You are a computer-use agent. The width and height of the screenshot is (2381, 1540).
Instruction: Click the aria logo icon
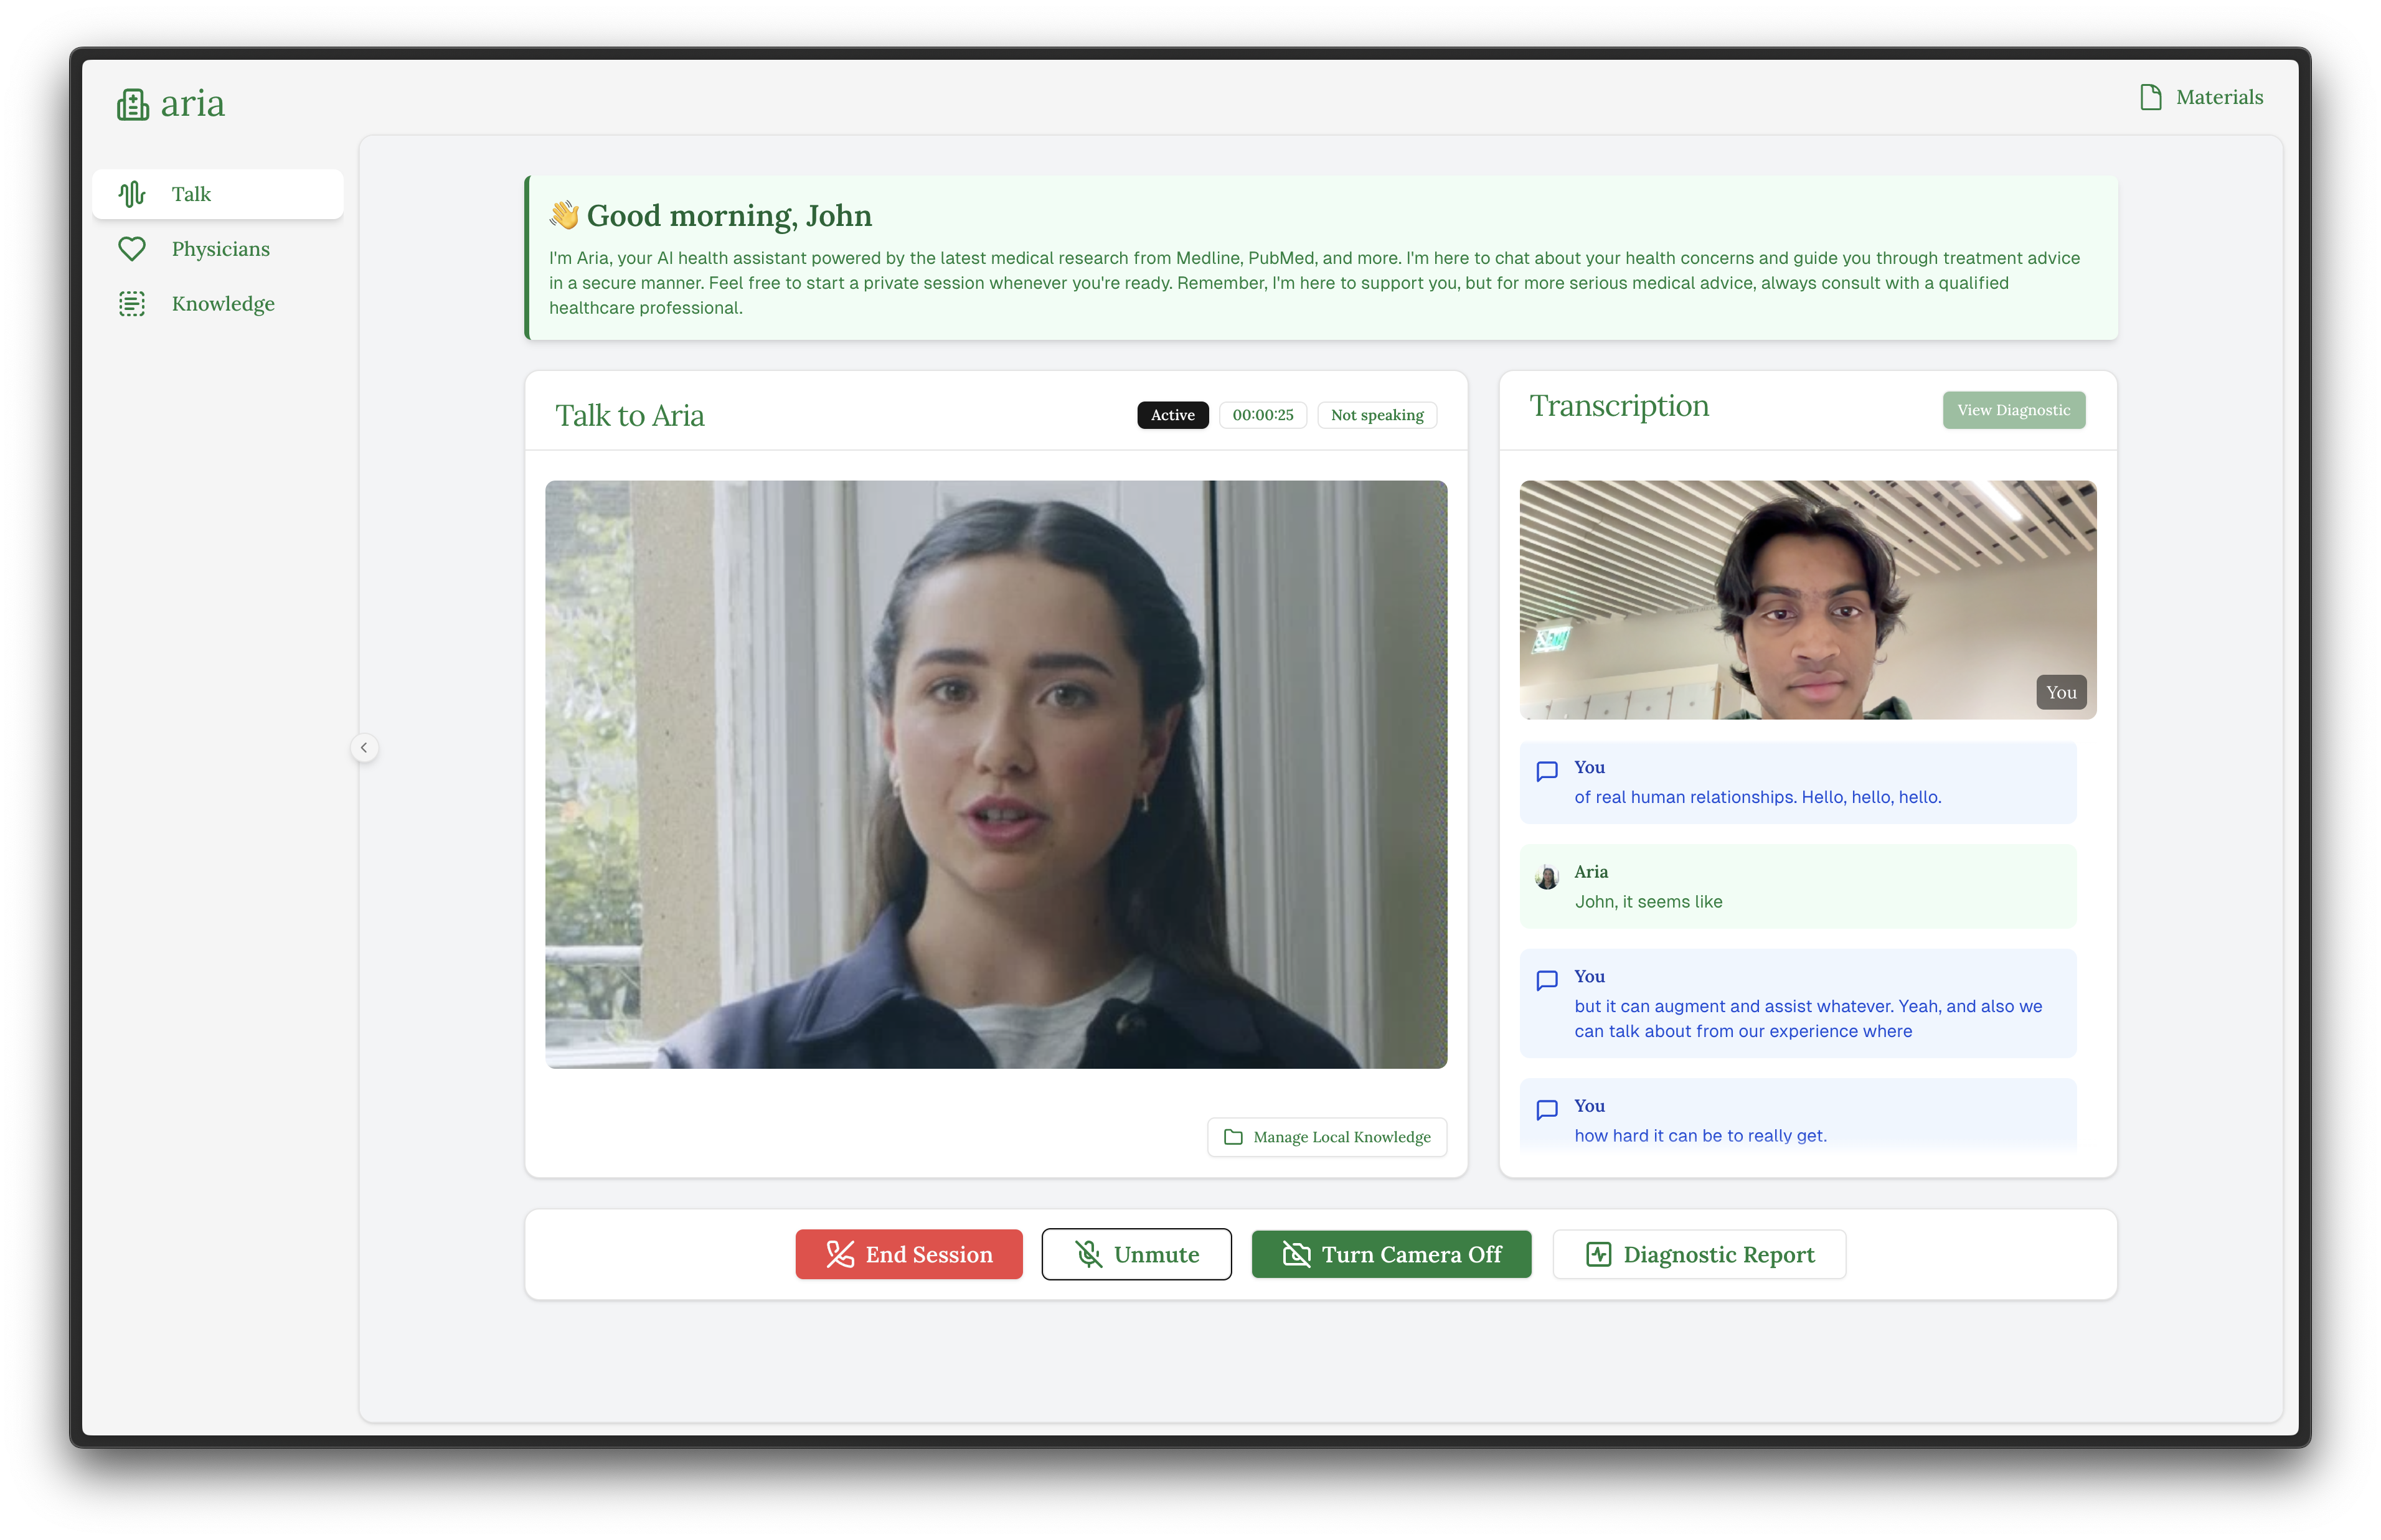(x=133, y=104)
